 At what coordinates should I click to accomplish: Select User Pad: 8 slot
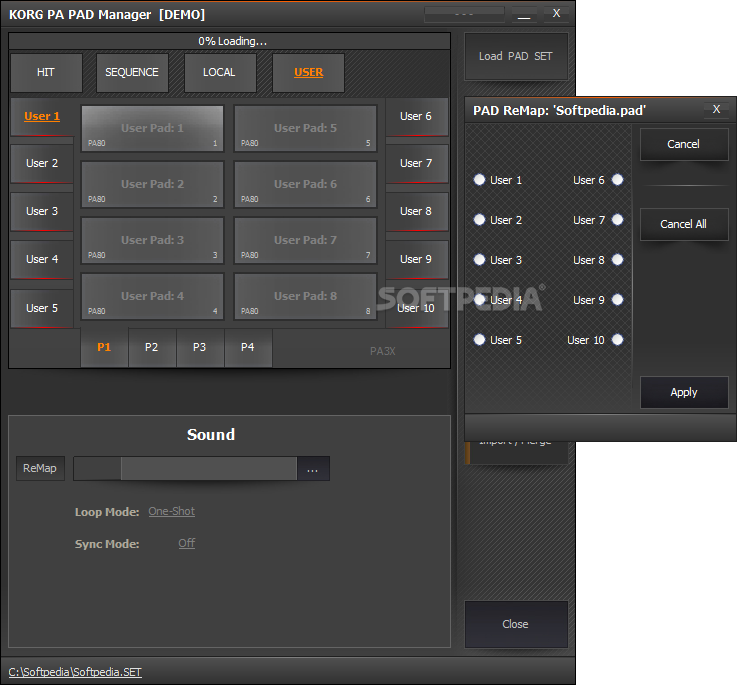(306, 296)
